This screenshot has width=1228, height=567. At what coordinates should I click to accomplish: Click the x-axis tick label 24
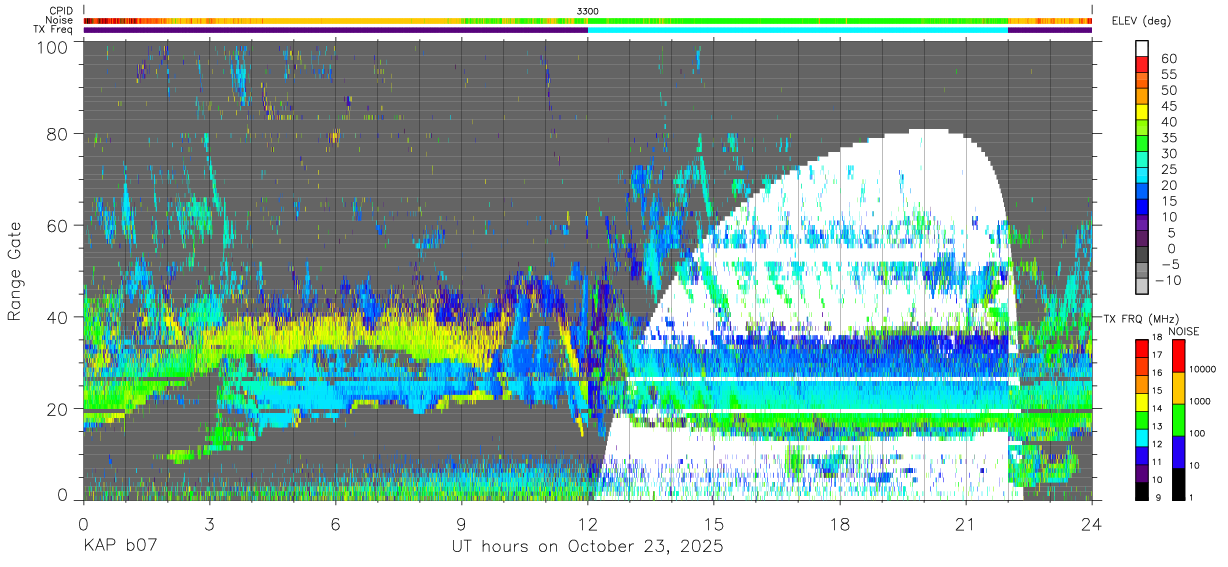[x=1092, y=524]
